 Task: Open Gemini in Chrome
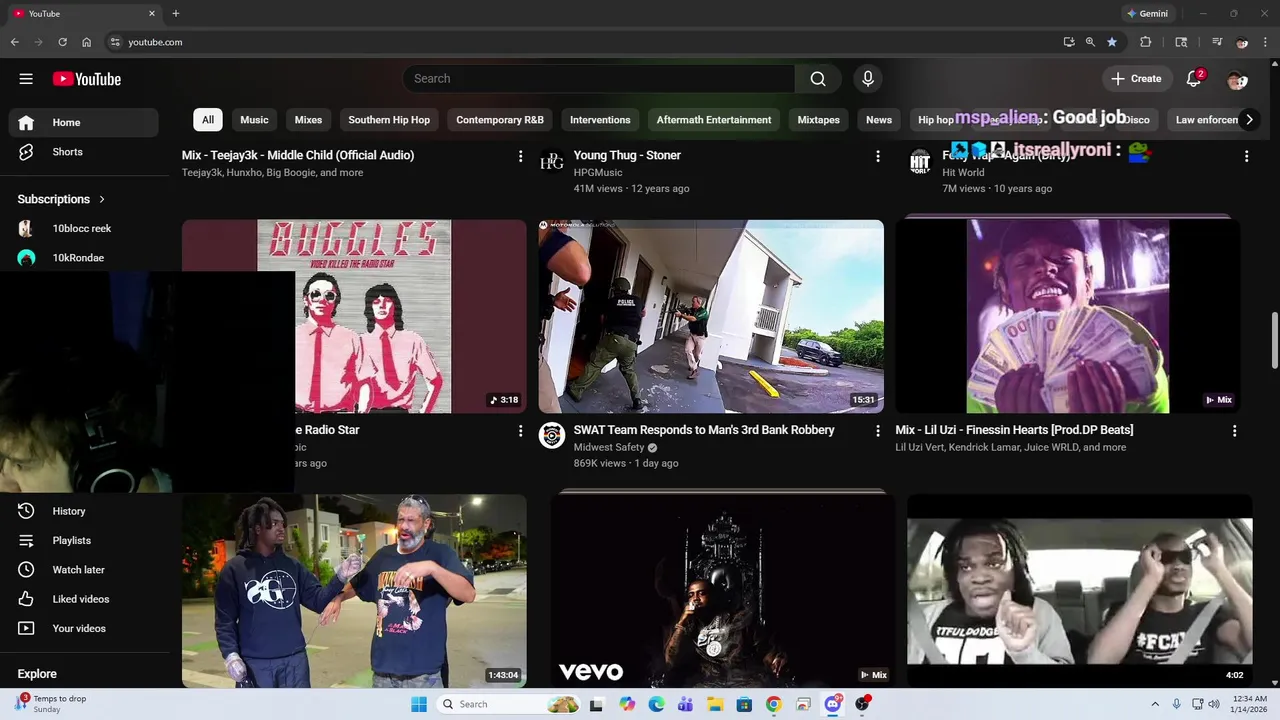pyautogui.click(x=1147, y=14)
